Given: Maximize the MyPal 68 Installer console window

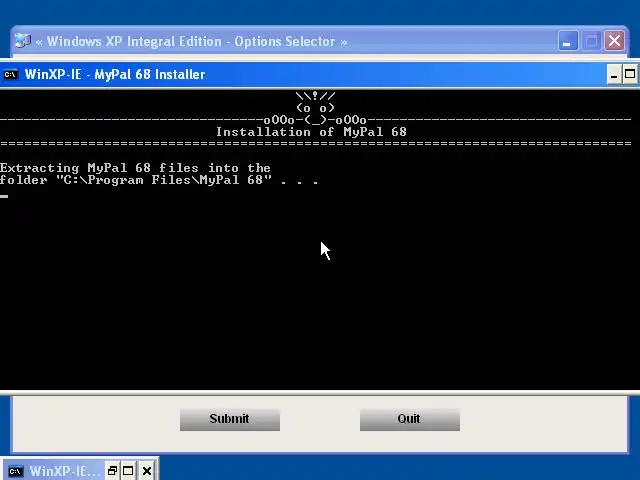Looking at the screenshot, I should (x=630, y=74).
